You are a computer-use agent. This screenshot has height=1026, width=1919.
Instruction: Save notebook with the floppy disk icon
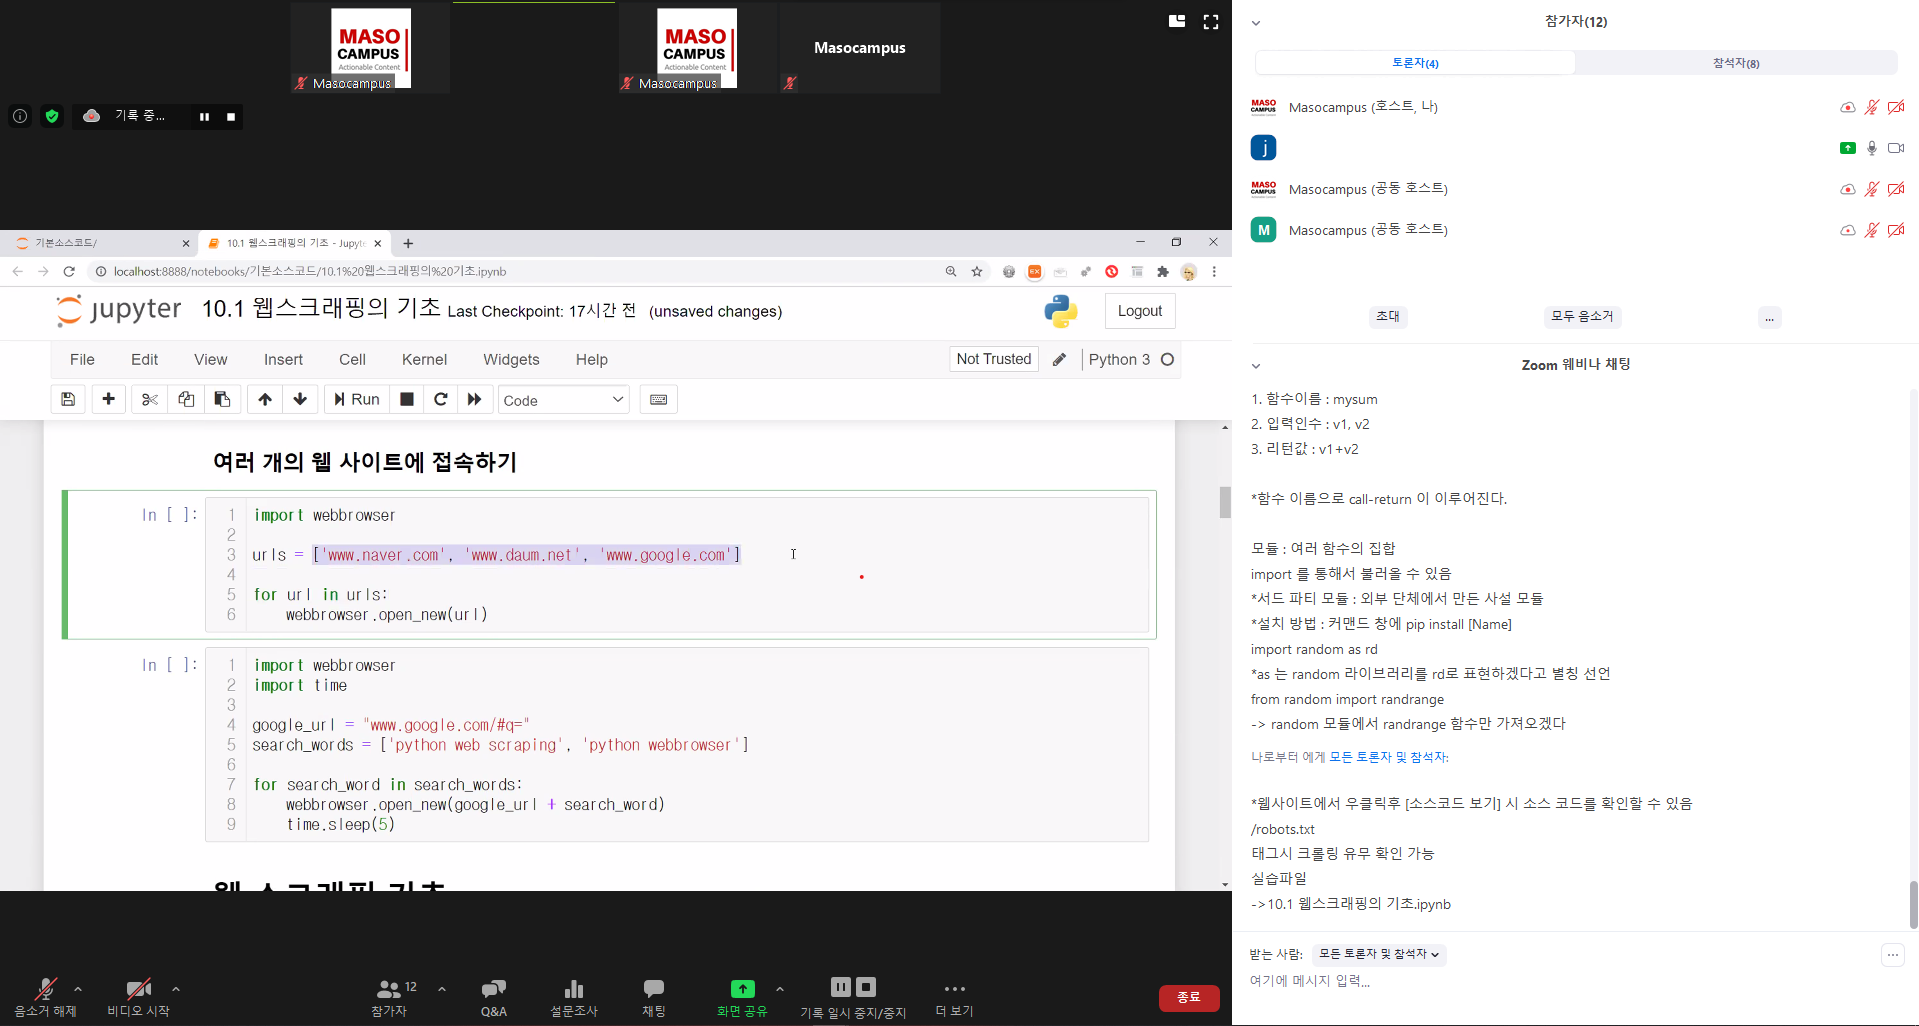68,400
